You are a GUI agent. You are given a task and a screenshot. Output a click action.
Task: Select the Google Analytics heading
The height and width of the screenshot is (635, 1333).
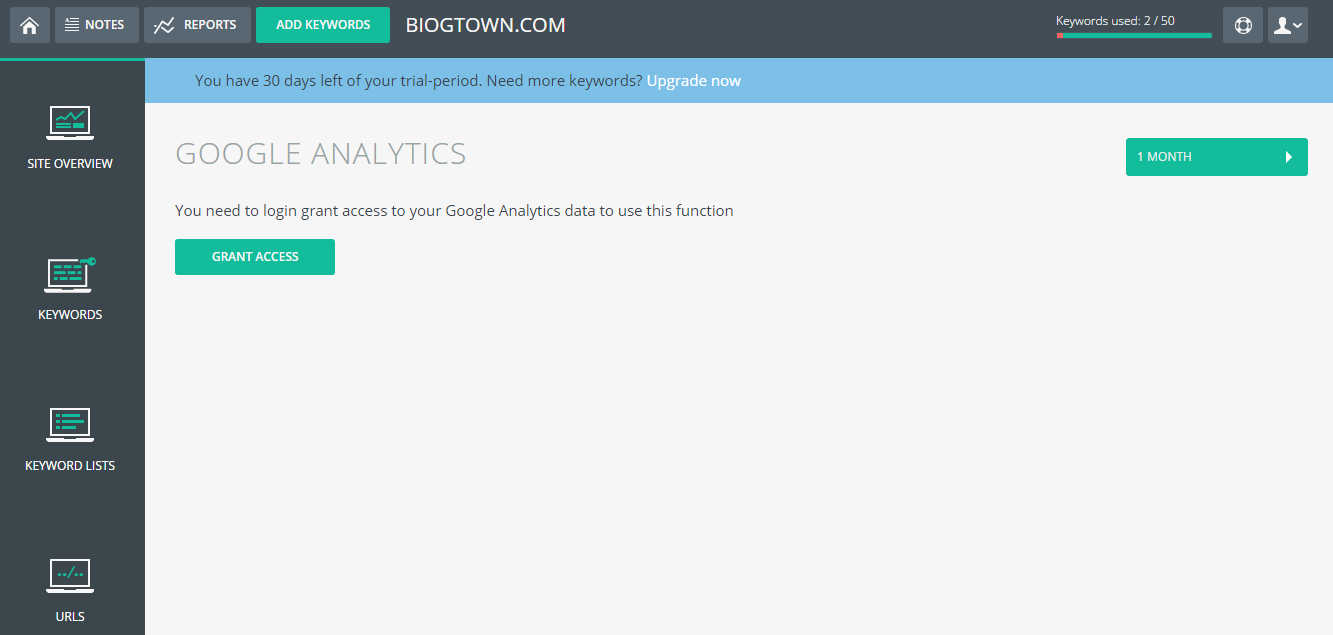click(321, 154)
